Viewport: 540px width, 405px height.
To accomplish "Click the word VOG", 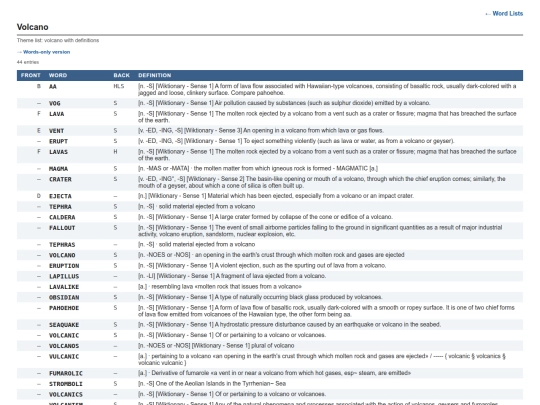I will (54, 103).
